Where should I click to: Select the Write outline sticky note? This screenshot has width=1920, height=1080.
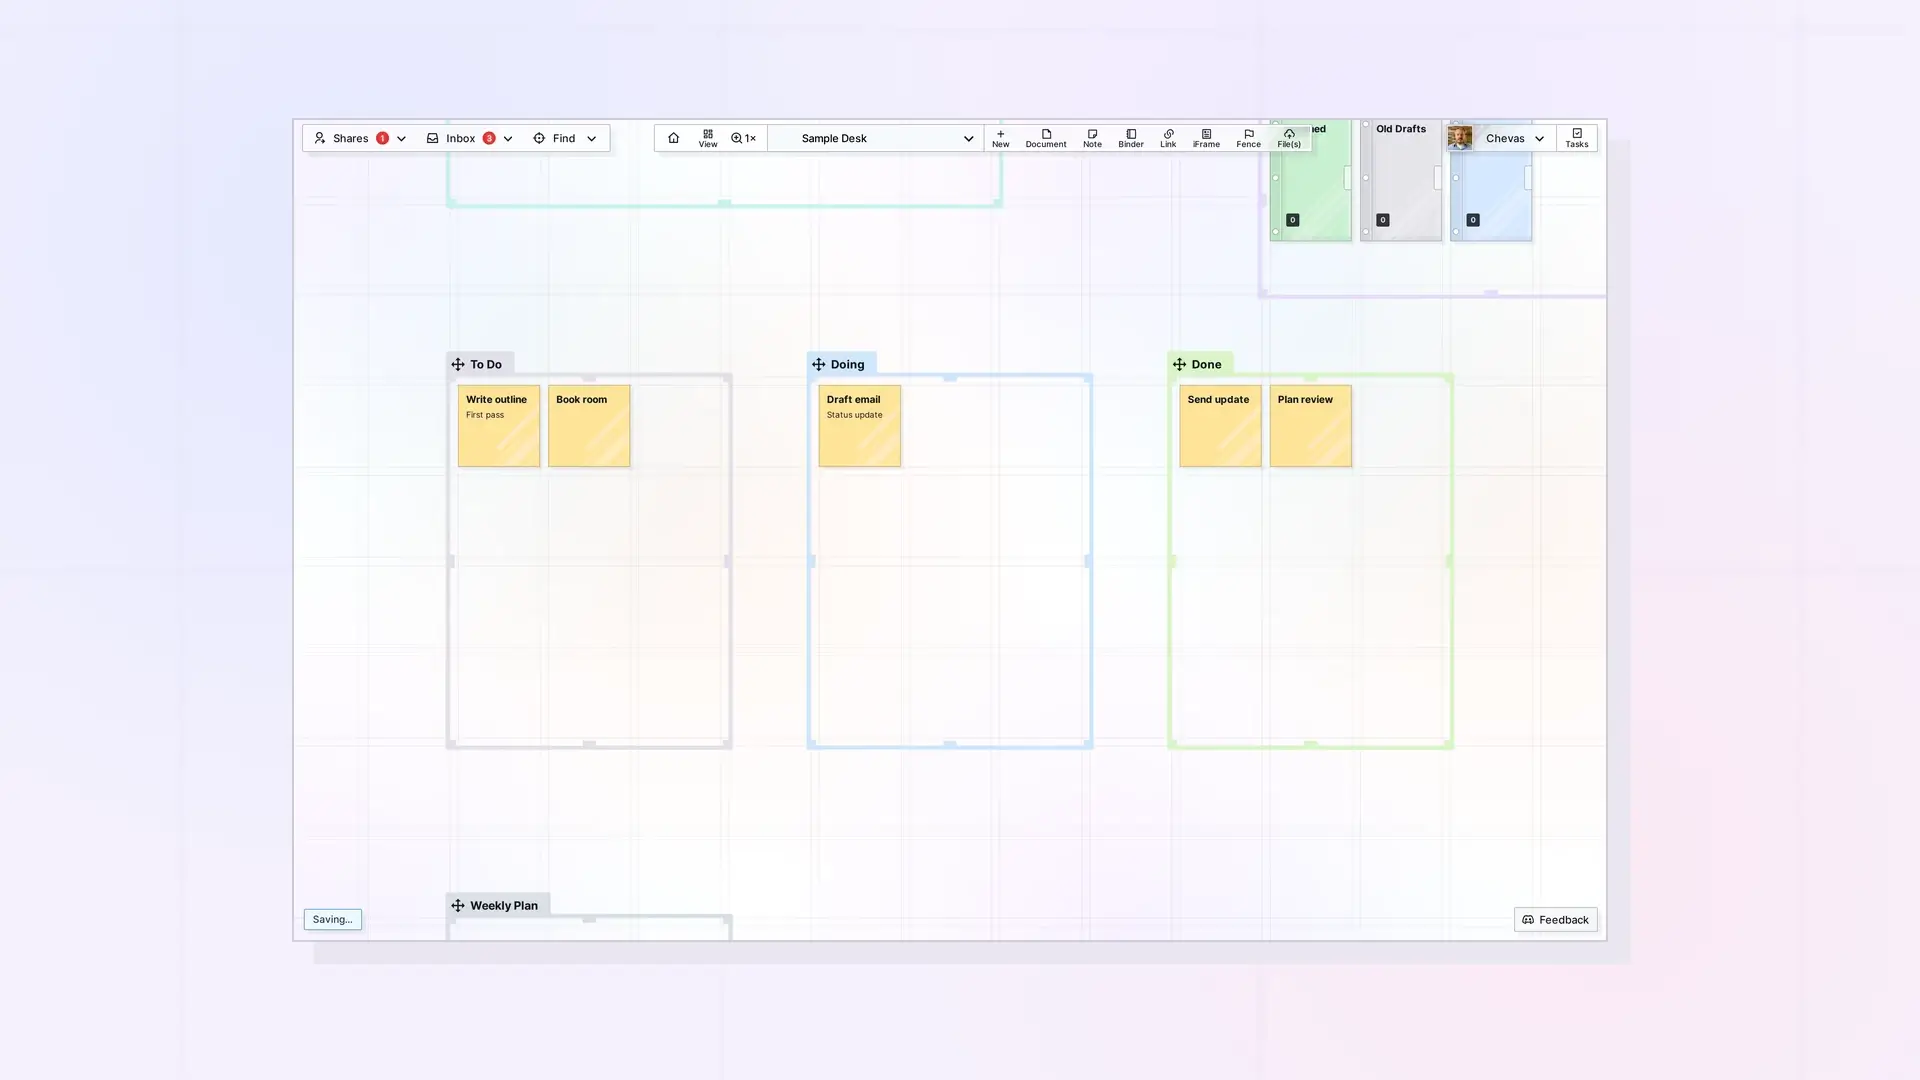coord(499,426)
